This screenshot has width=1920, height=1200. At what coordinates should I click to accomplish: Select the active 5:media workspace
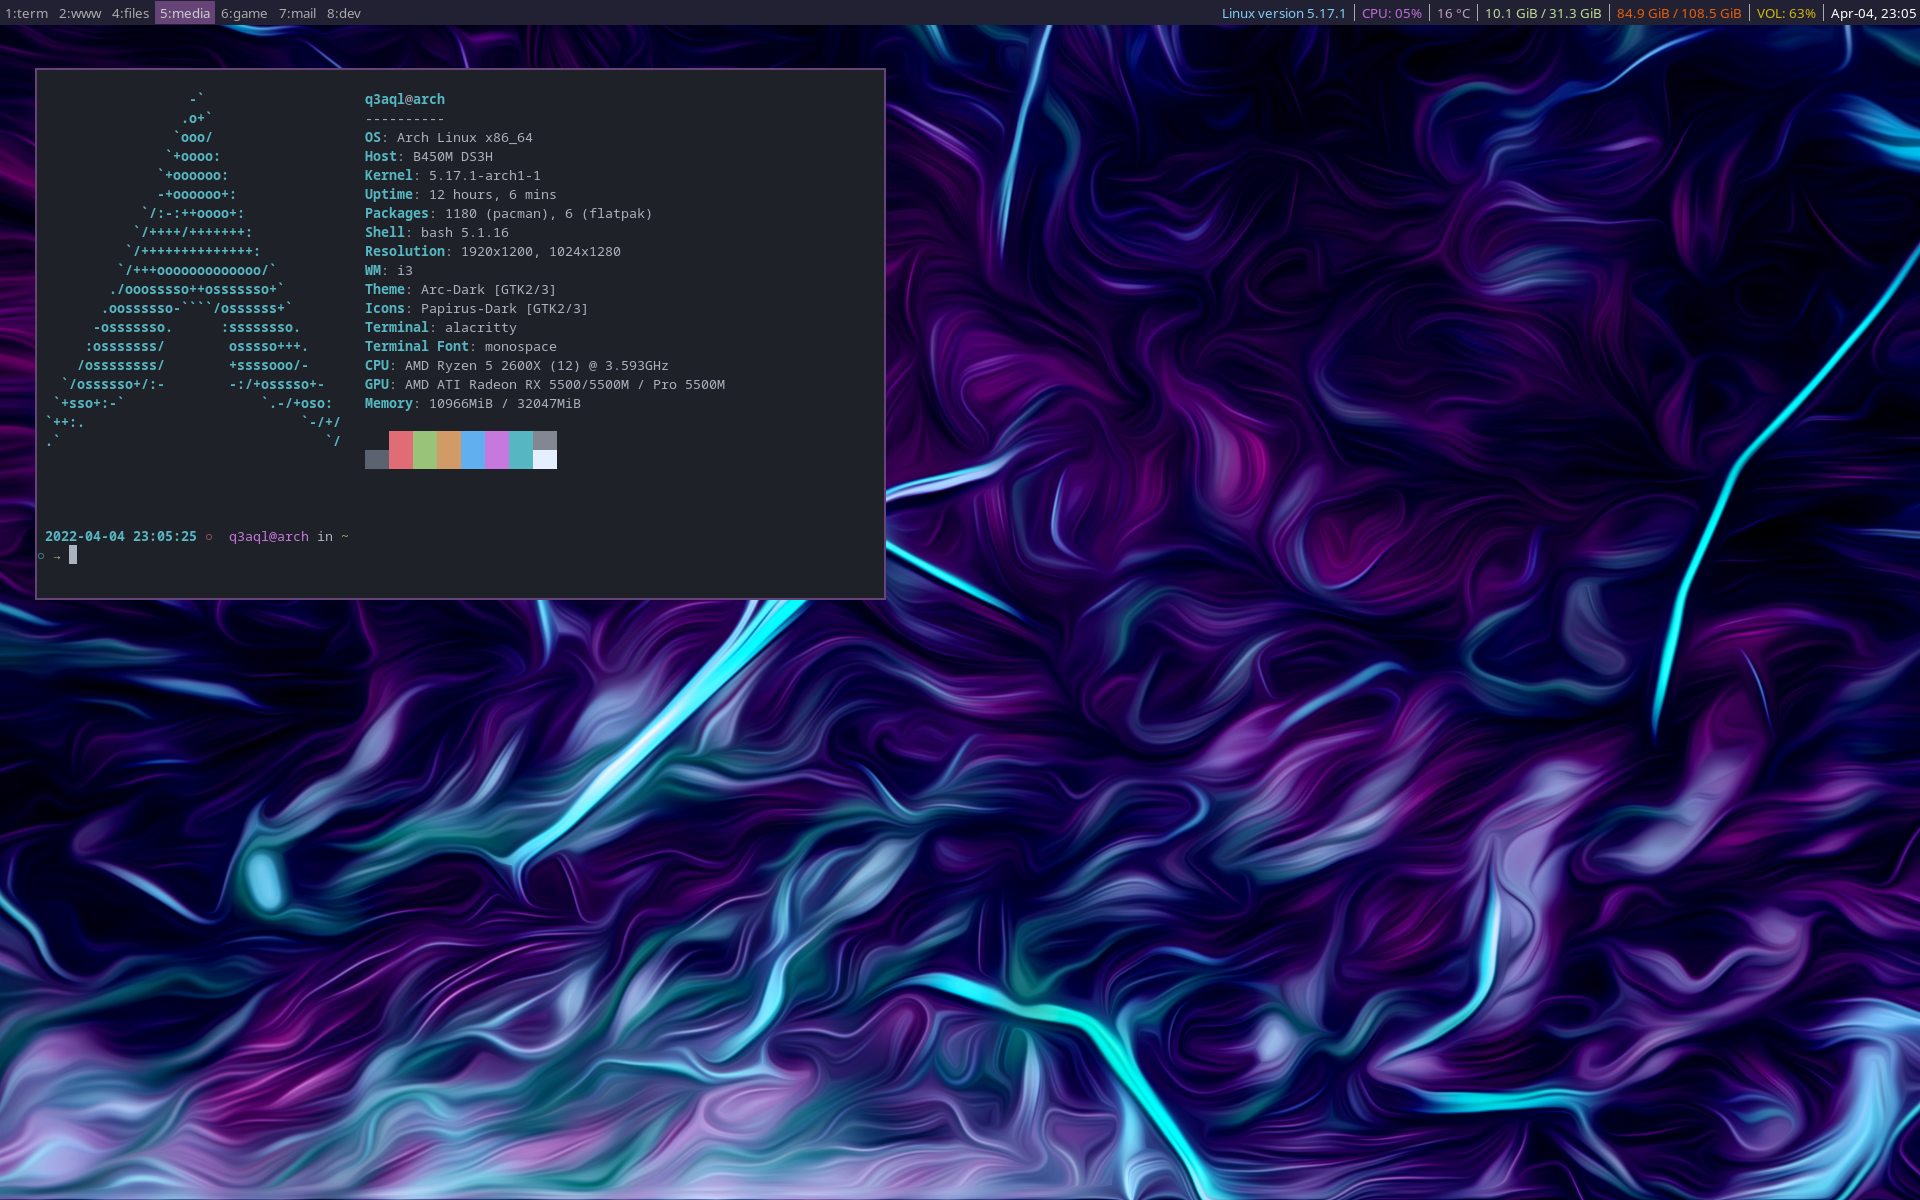(185, 13)
